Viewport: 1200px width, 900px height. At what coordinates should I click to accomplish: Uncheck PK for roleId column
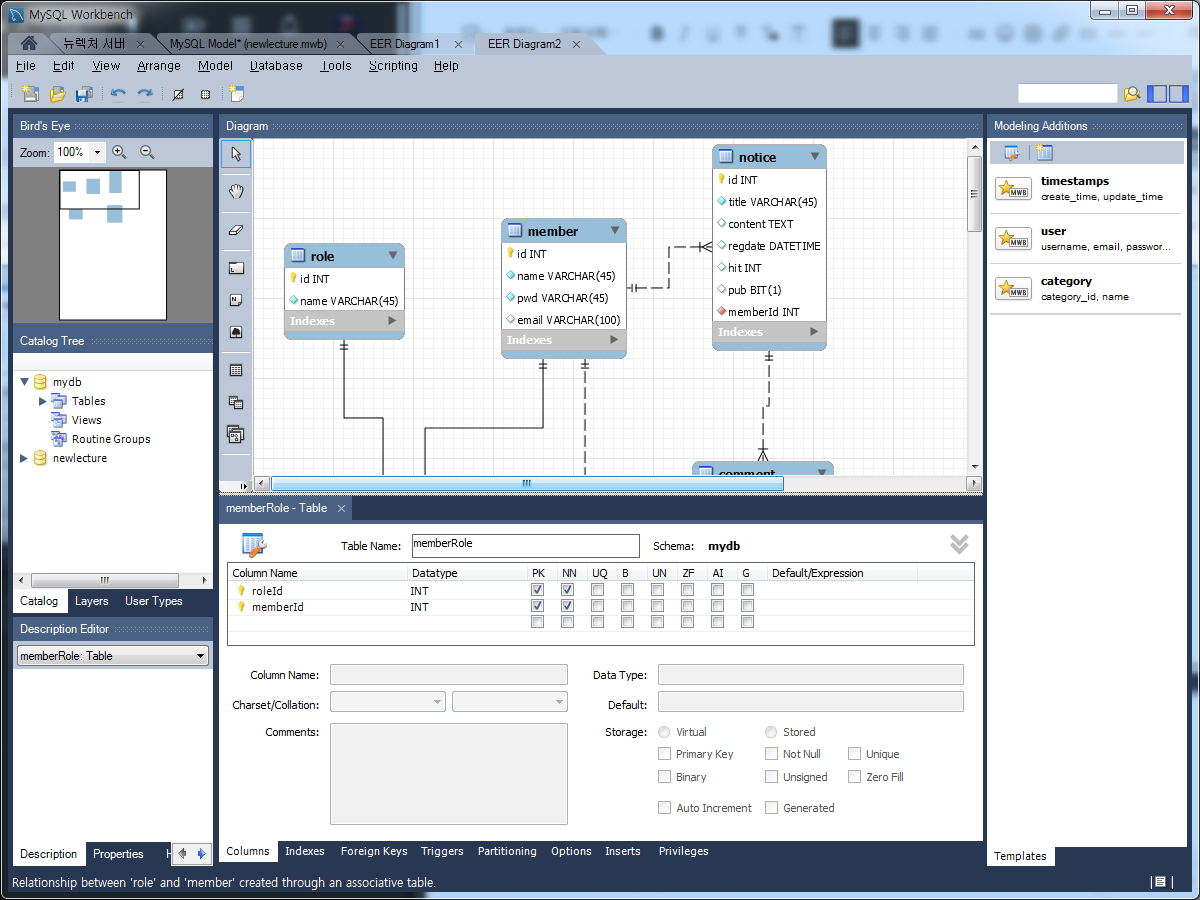coord(538,590)
